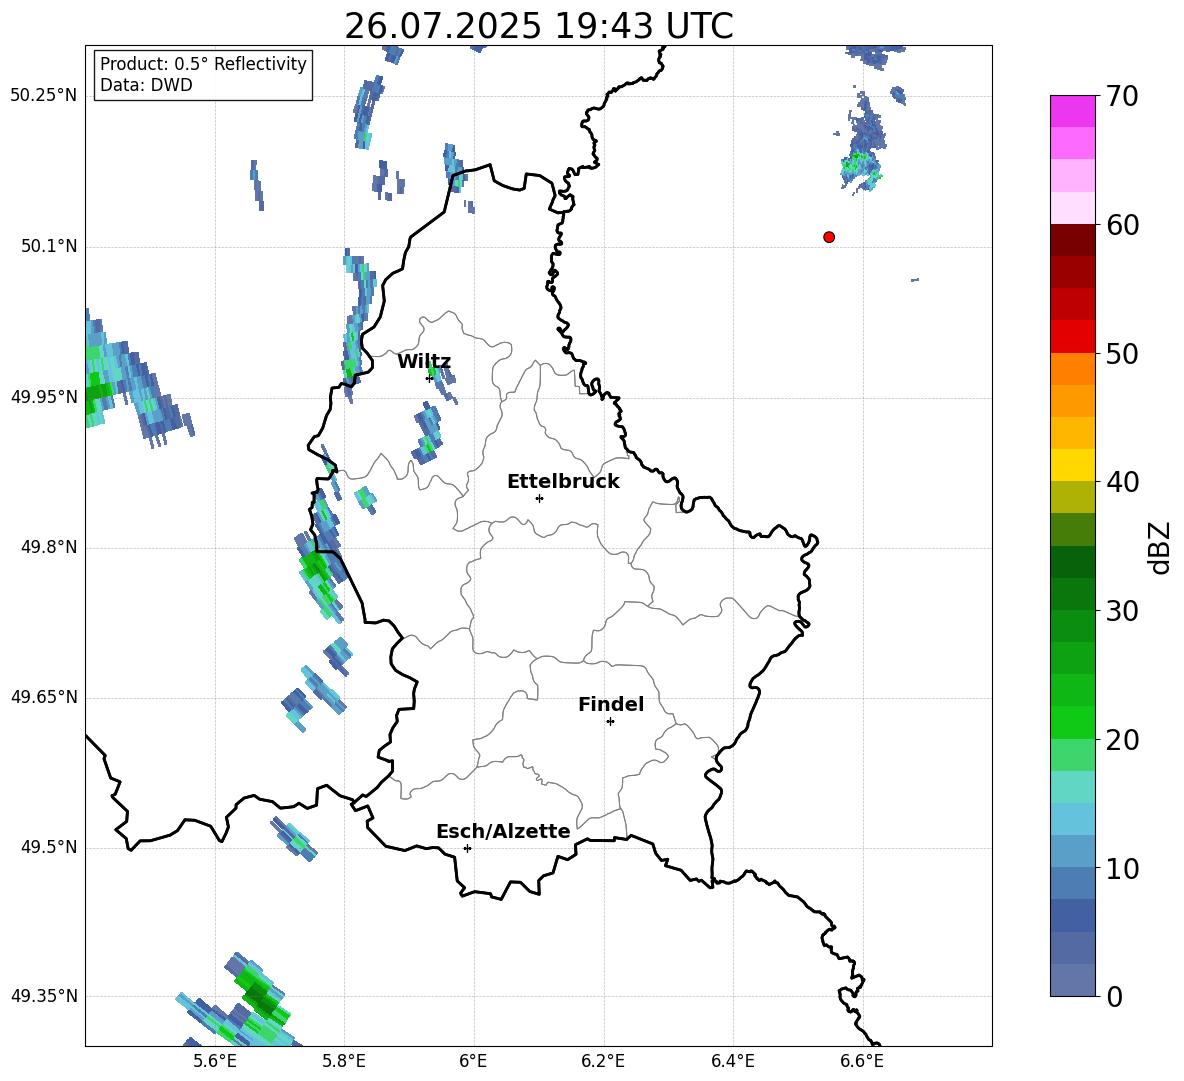Click the bright red colorbar swatch above 50 dBZ

coord(1072,337)
